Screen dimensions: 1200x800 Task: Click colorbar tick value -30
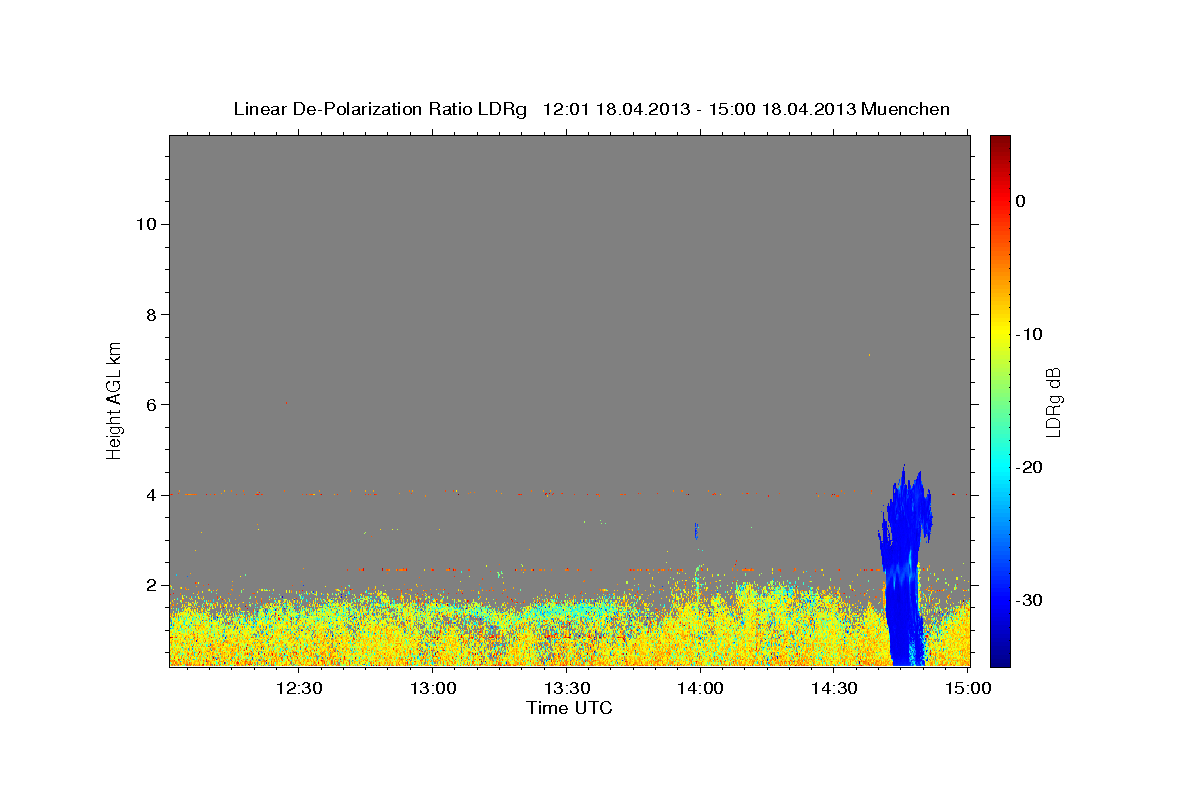coord(1029,600)
